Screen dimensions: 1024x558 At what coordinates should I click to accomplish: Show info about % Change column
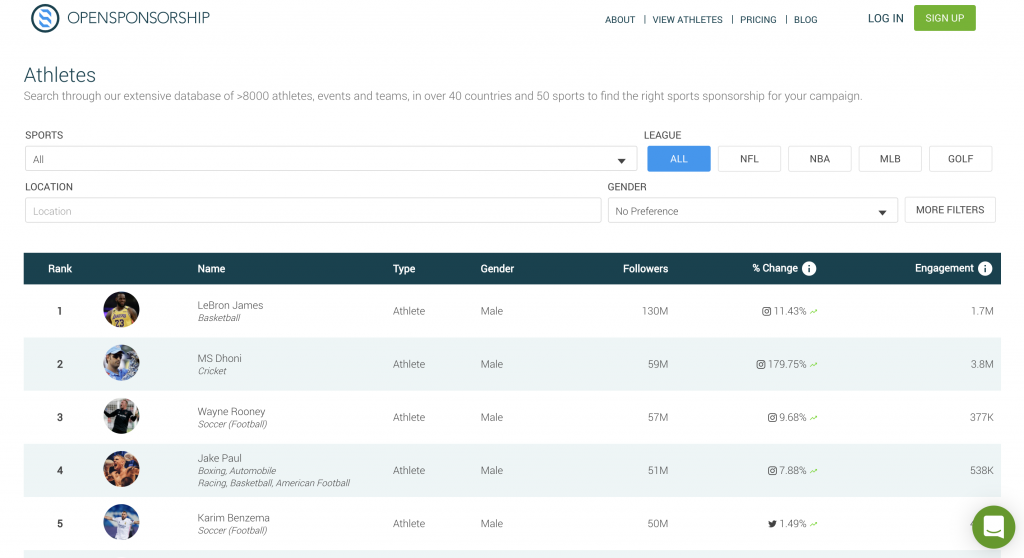pyautogui.click(x=808, y=269)
